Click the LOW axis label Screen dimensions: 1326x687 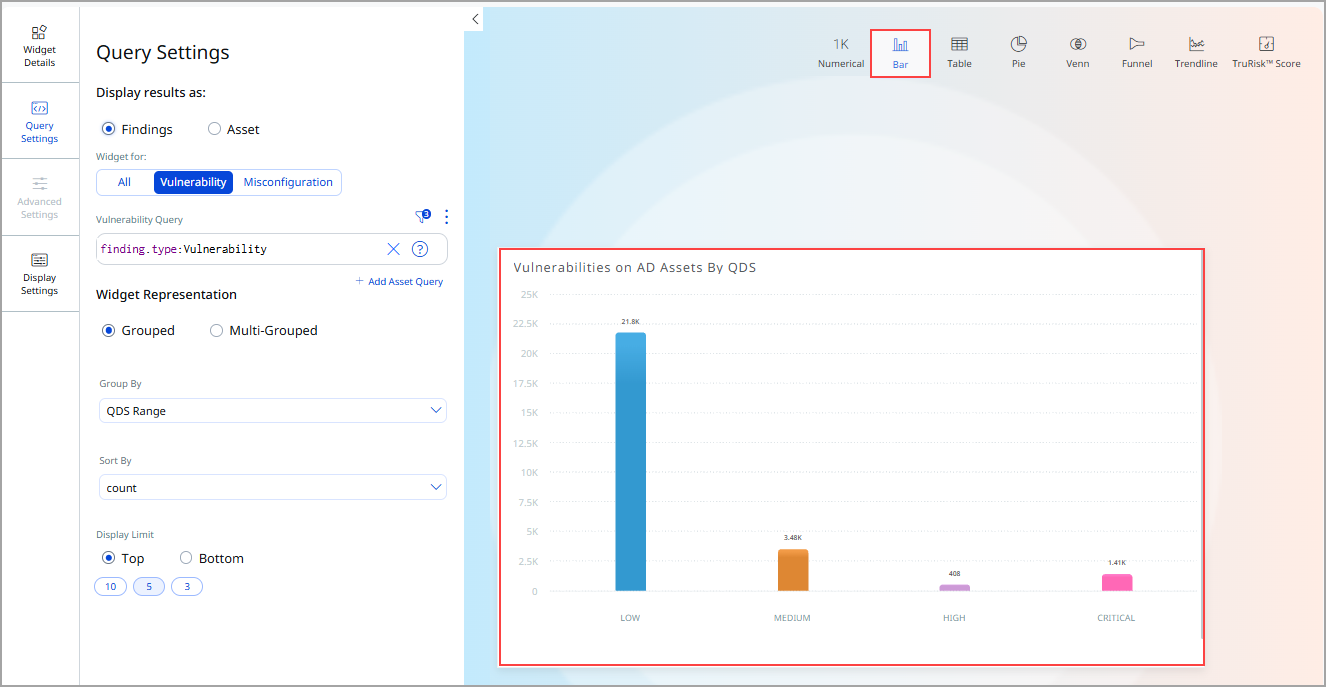630,618
